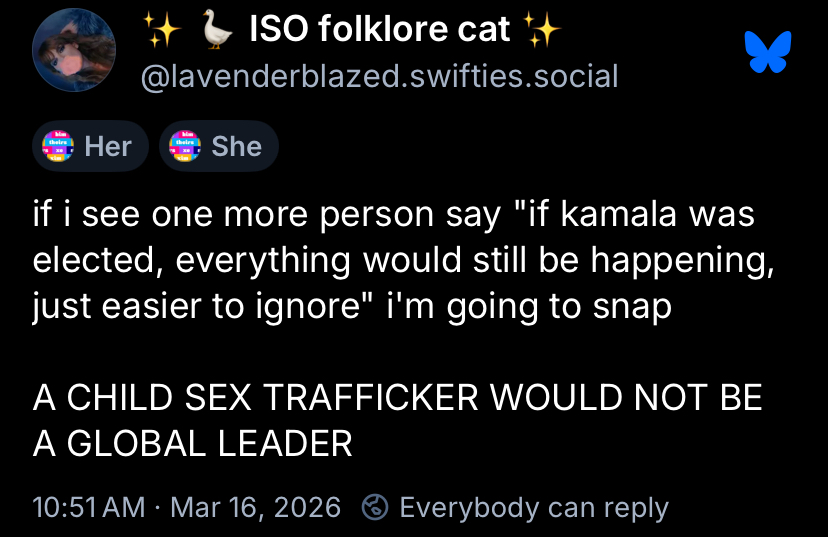Click the colorful icon in the Her badge
Image resolution: width=828 pixels, height=537 pixels.
(x=58, y=146)
